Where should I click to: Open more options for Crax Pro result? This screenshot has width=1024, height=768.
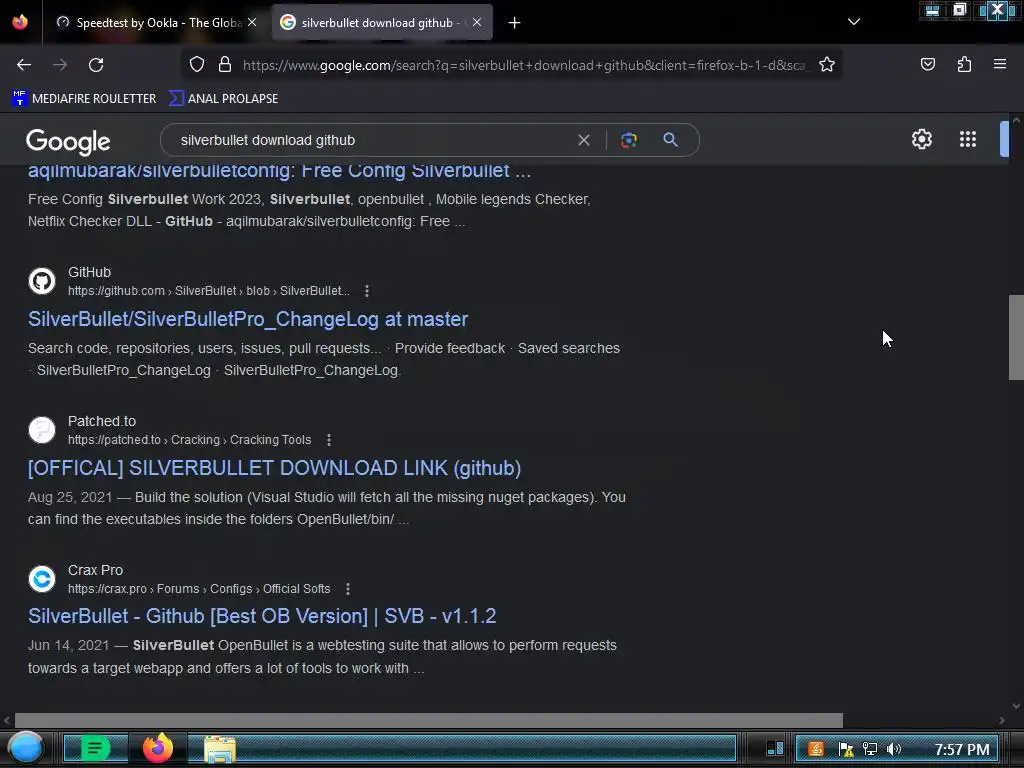[x=348, y=589]
